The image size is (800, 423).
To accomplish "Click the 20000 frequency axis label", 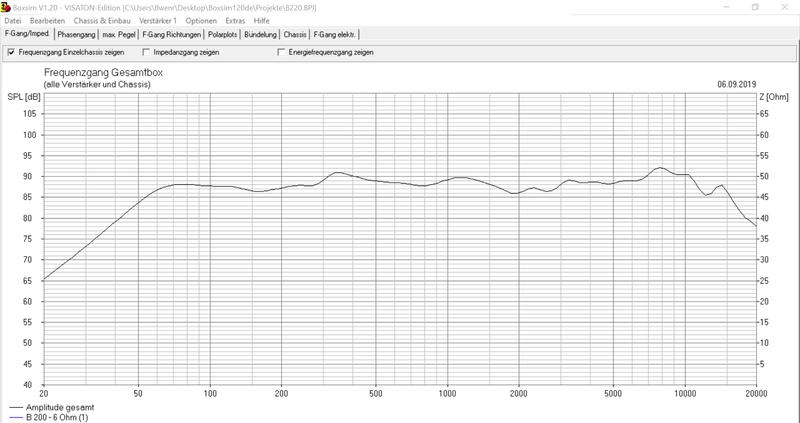I will tap(756, 393).
